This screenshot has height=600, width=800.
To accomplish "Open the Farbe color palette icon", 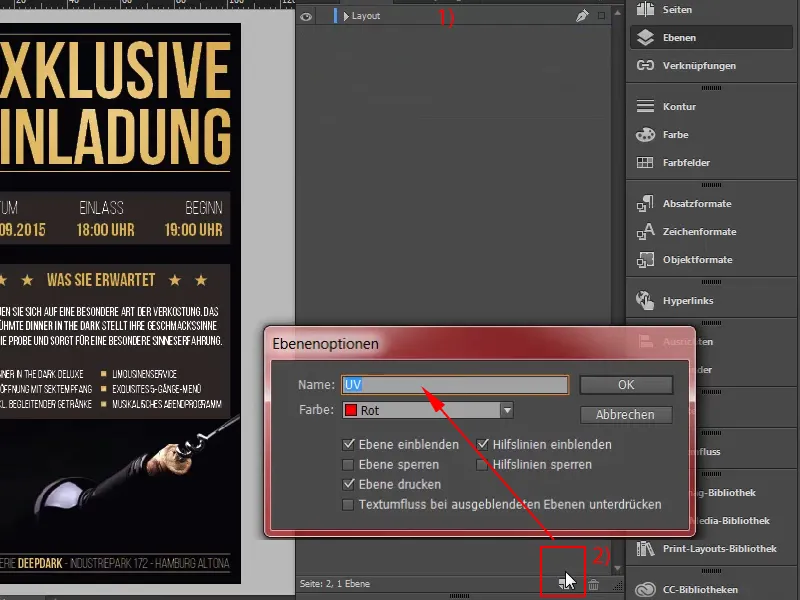I will pos(645,135).
